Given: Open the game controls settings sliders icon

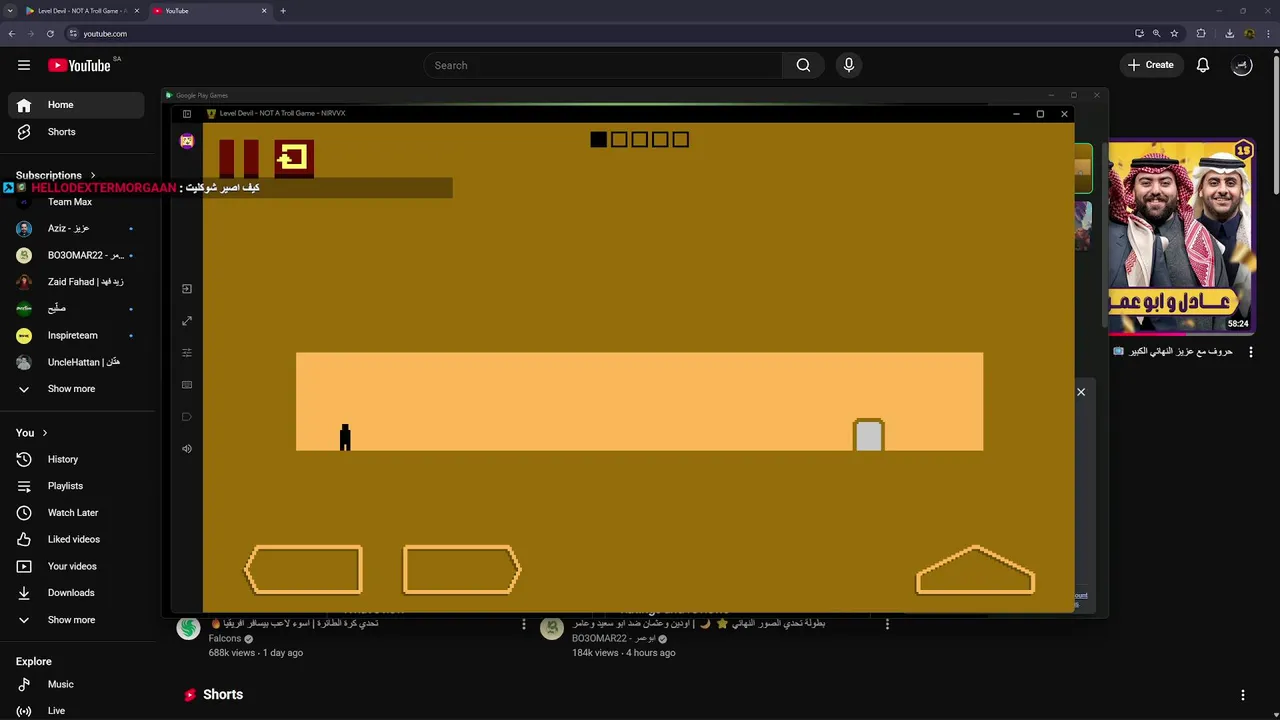Looking at the screenshot, I should pos(187,353).
